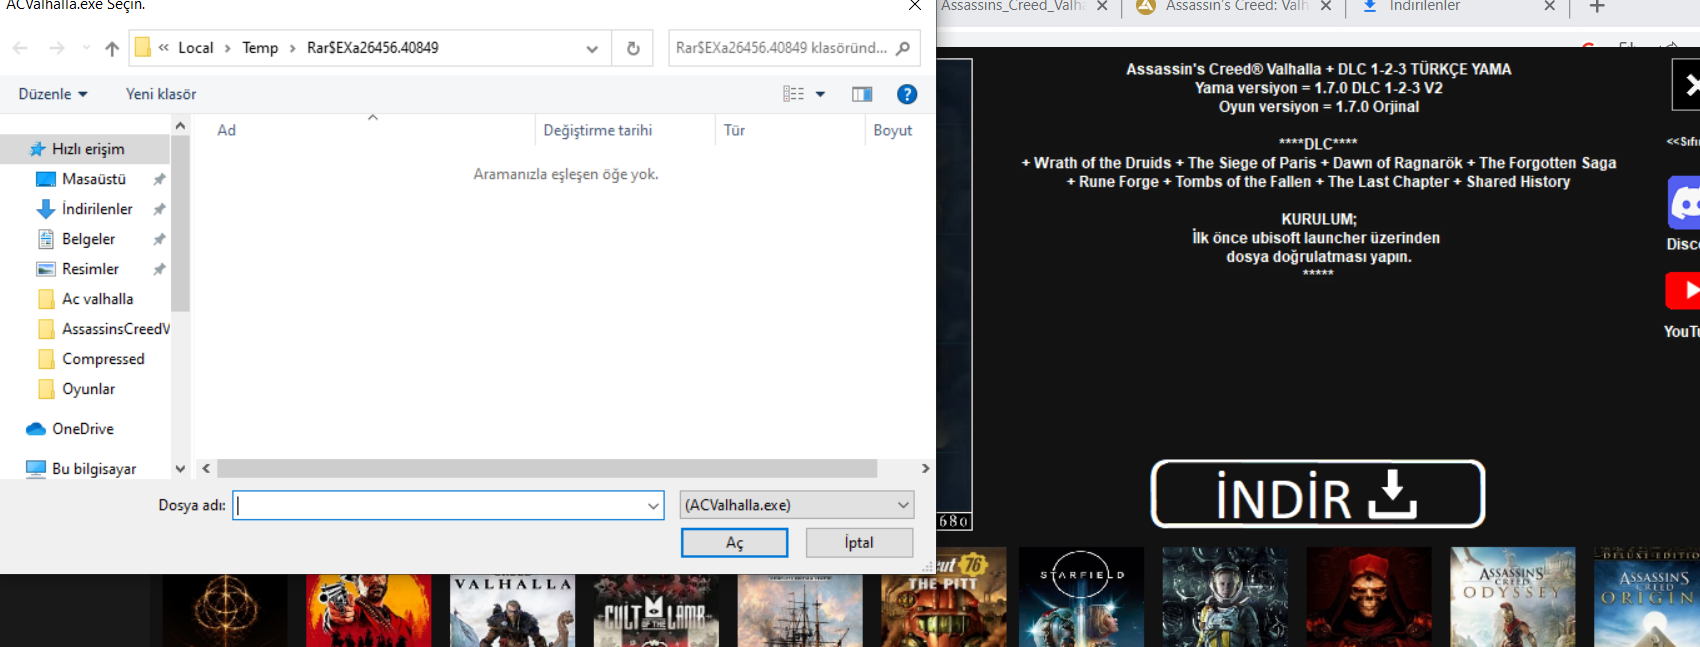
Task: Go back in folder history
Action: coord(20,48)
